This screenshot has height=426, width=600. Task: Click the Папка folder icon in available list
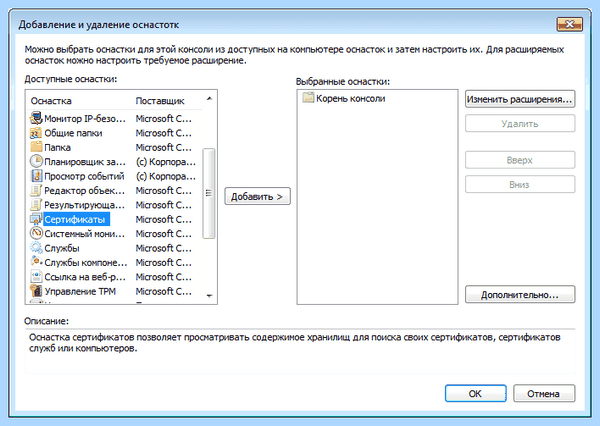(36, 147)
